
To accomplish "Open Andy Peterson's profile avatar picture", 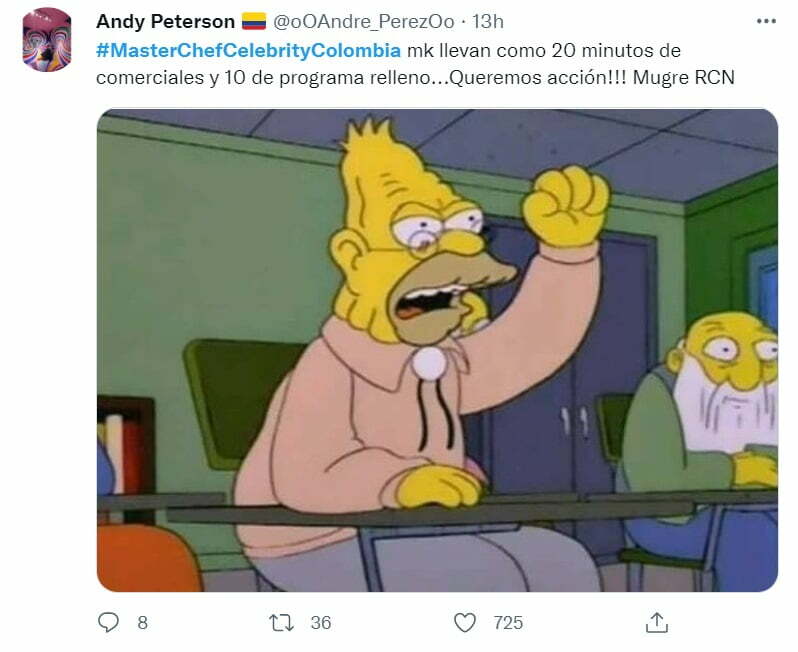I will (x=47, y=40).
